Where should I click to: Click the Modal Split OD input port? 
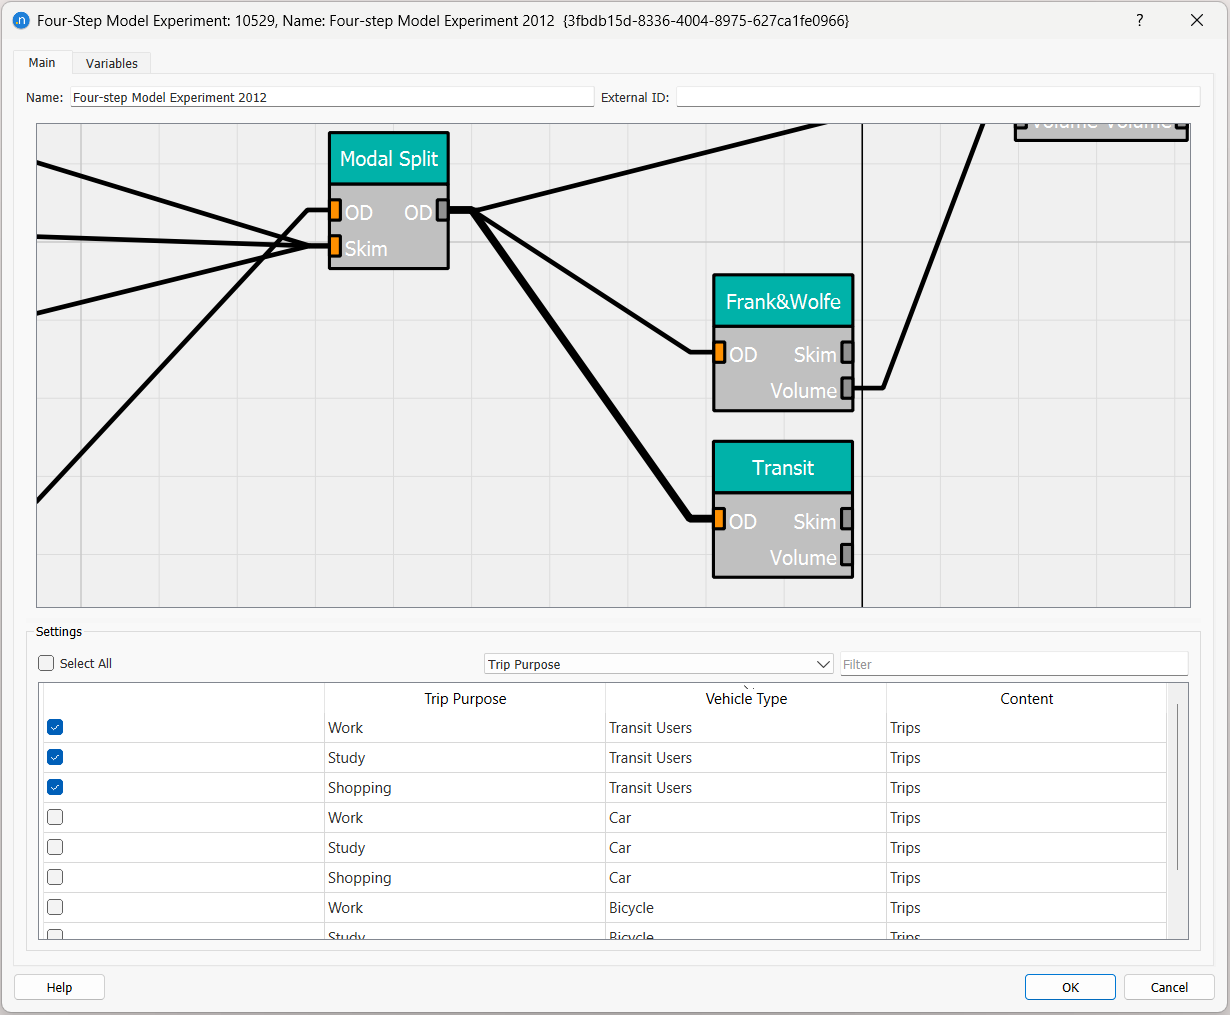[x=335, y=211]
